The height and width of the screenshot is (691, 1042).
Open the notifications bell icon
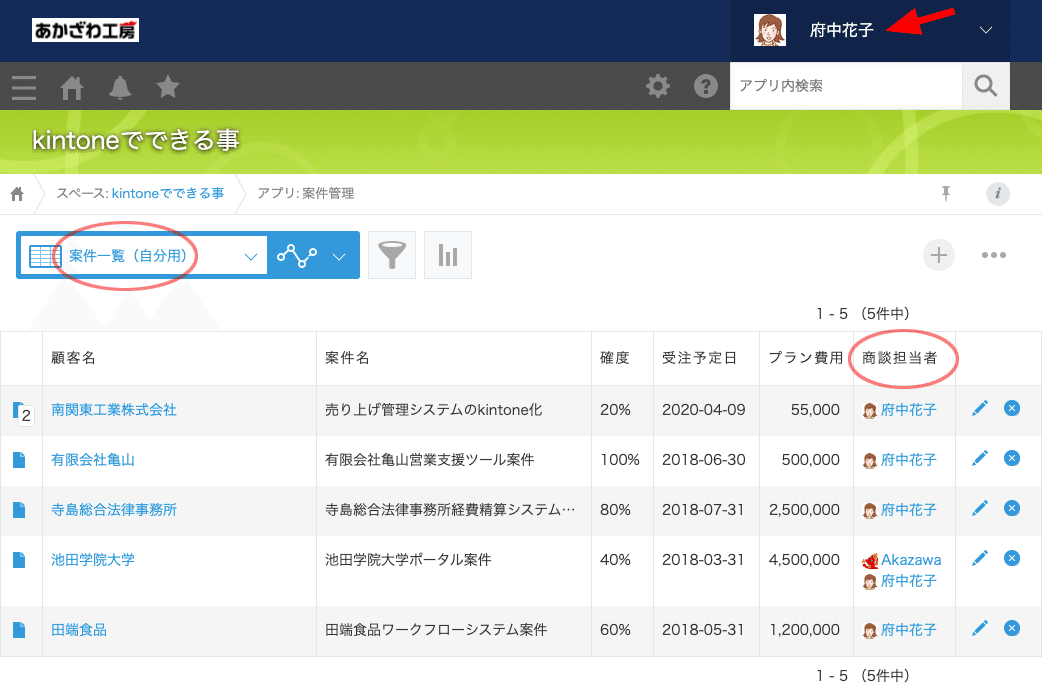coord(119,87)
